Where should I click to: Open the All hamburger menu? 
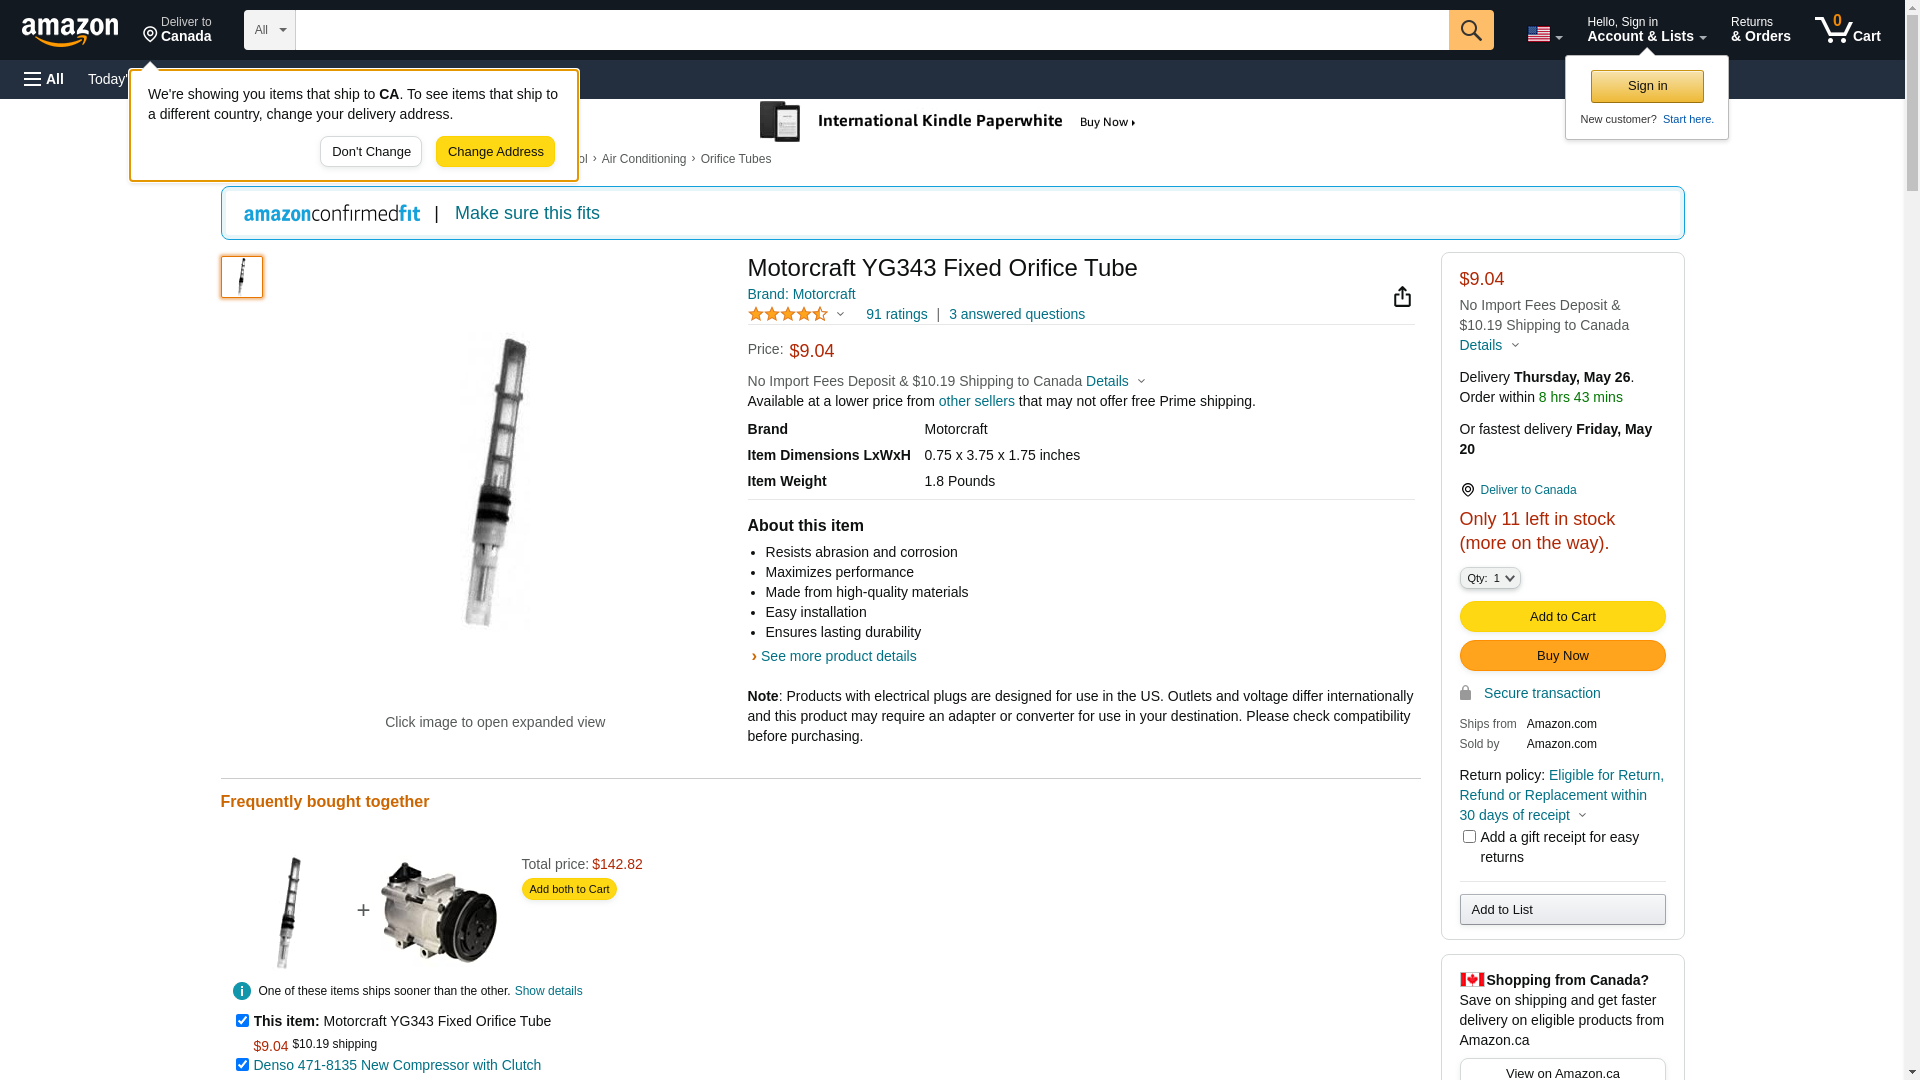click(44, 79)
